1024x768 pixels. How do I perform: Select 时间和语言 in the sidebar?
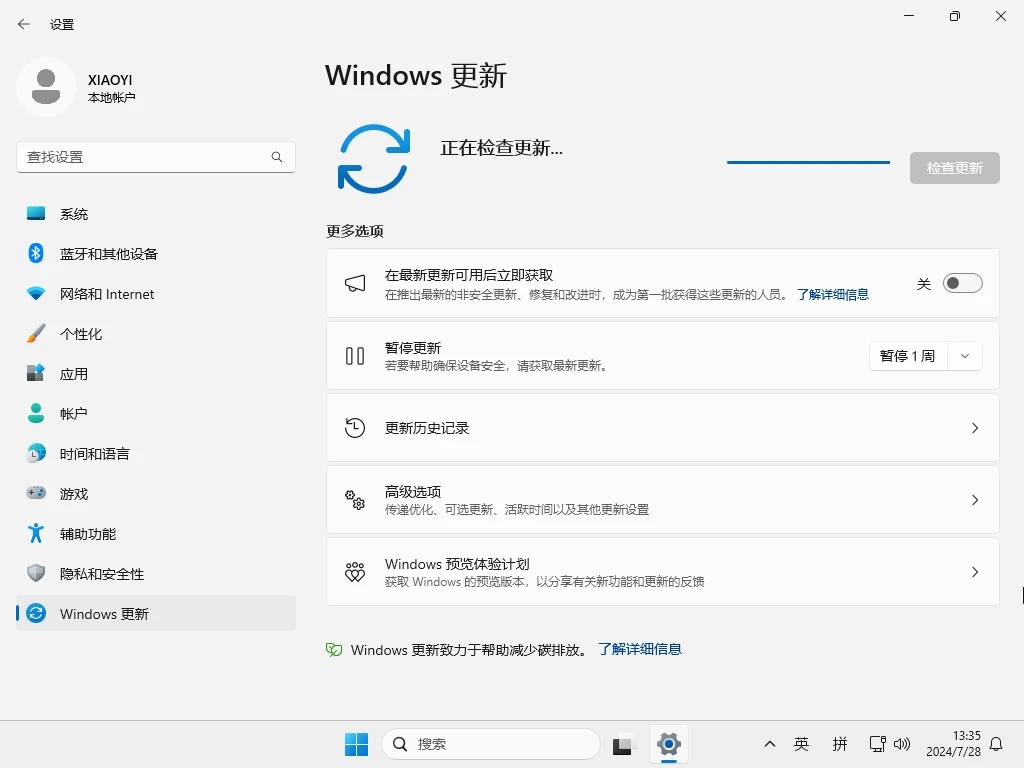(x=156, y=453)
